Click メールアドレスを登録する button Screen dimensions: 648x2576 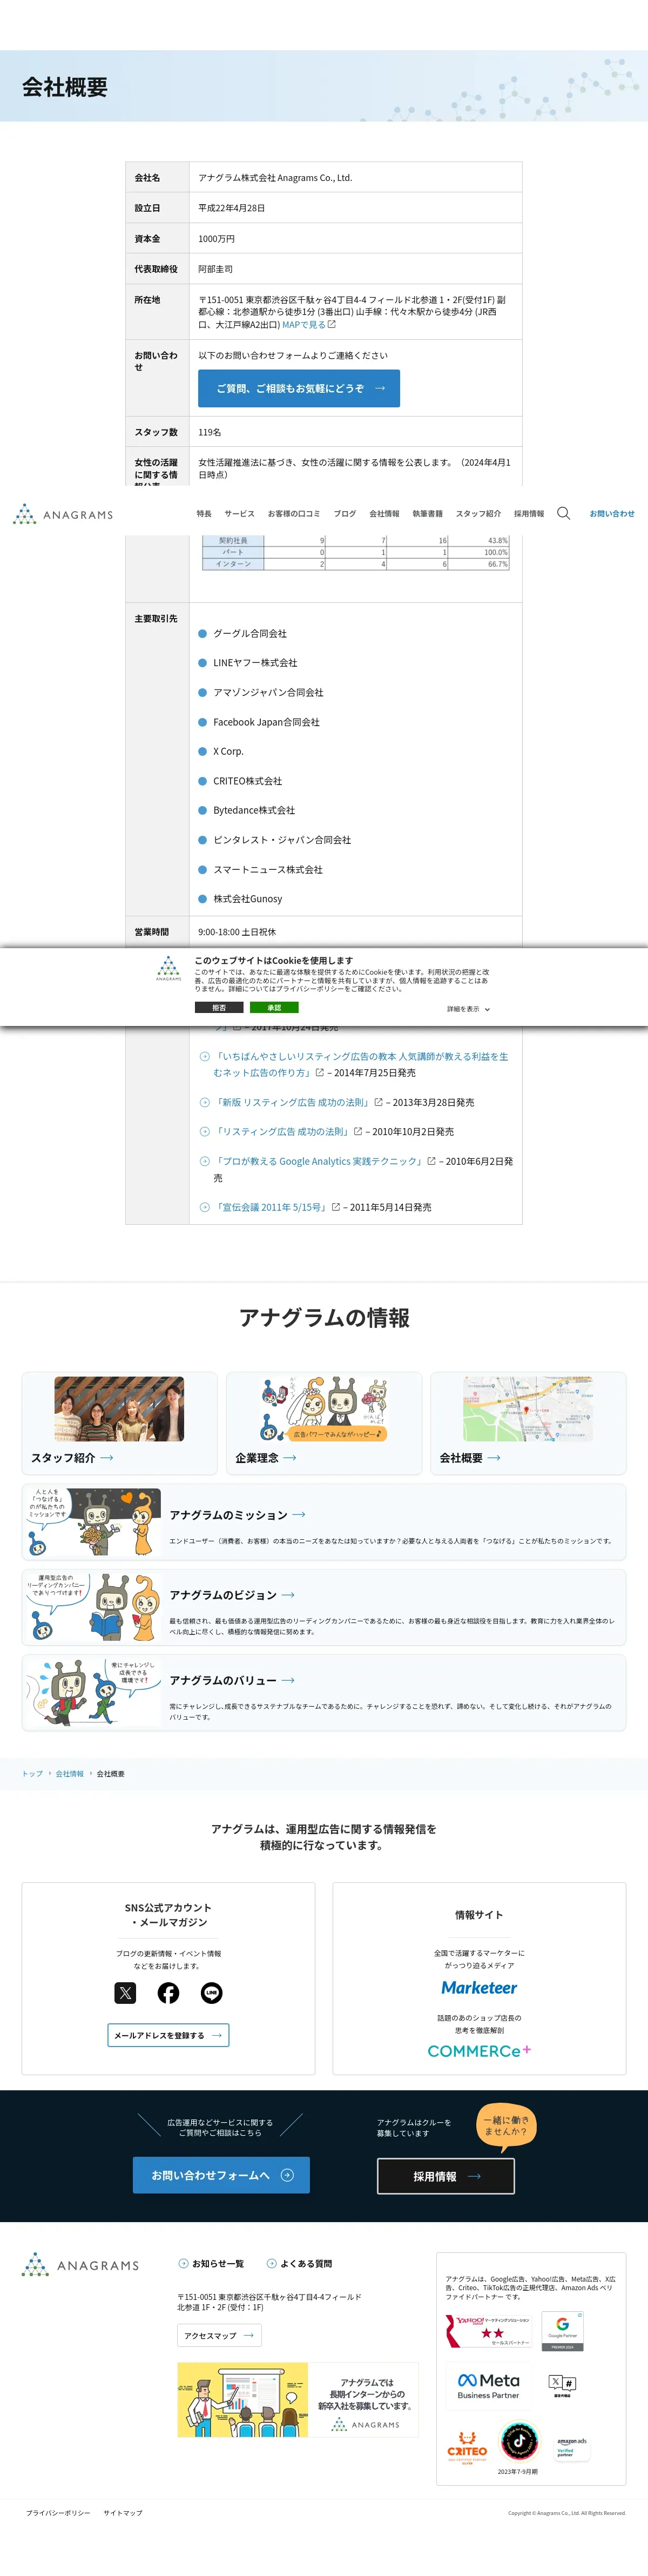(168, 2035)
